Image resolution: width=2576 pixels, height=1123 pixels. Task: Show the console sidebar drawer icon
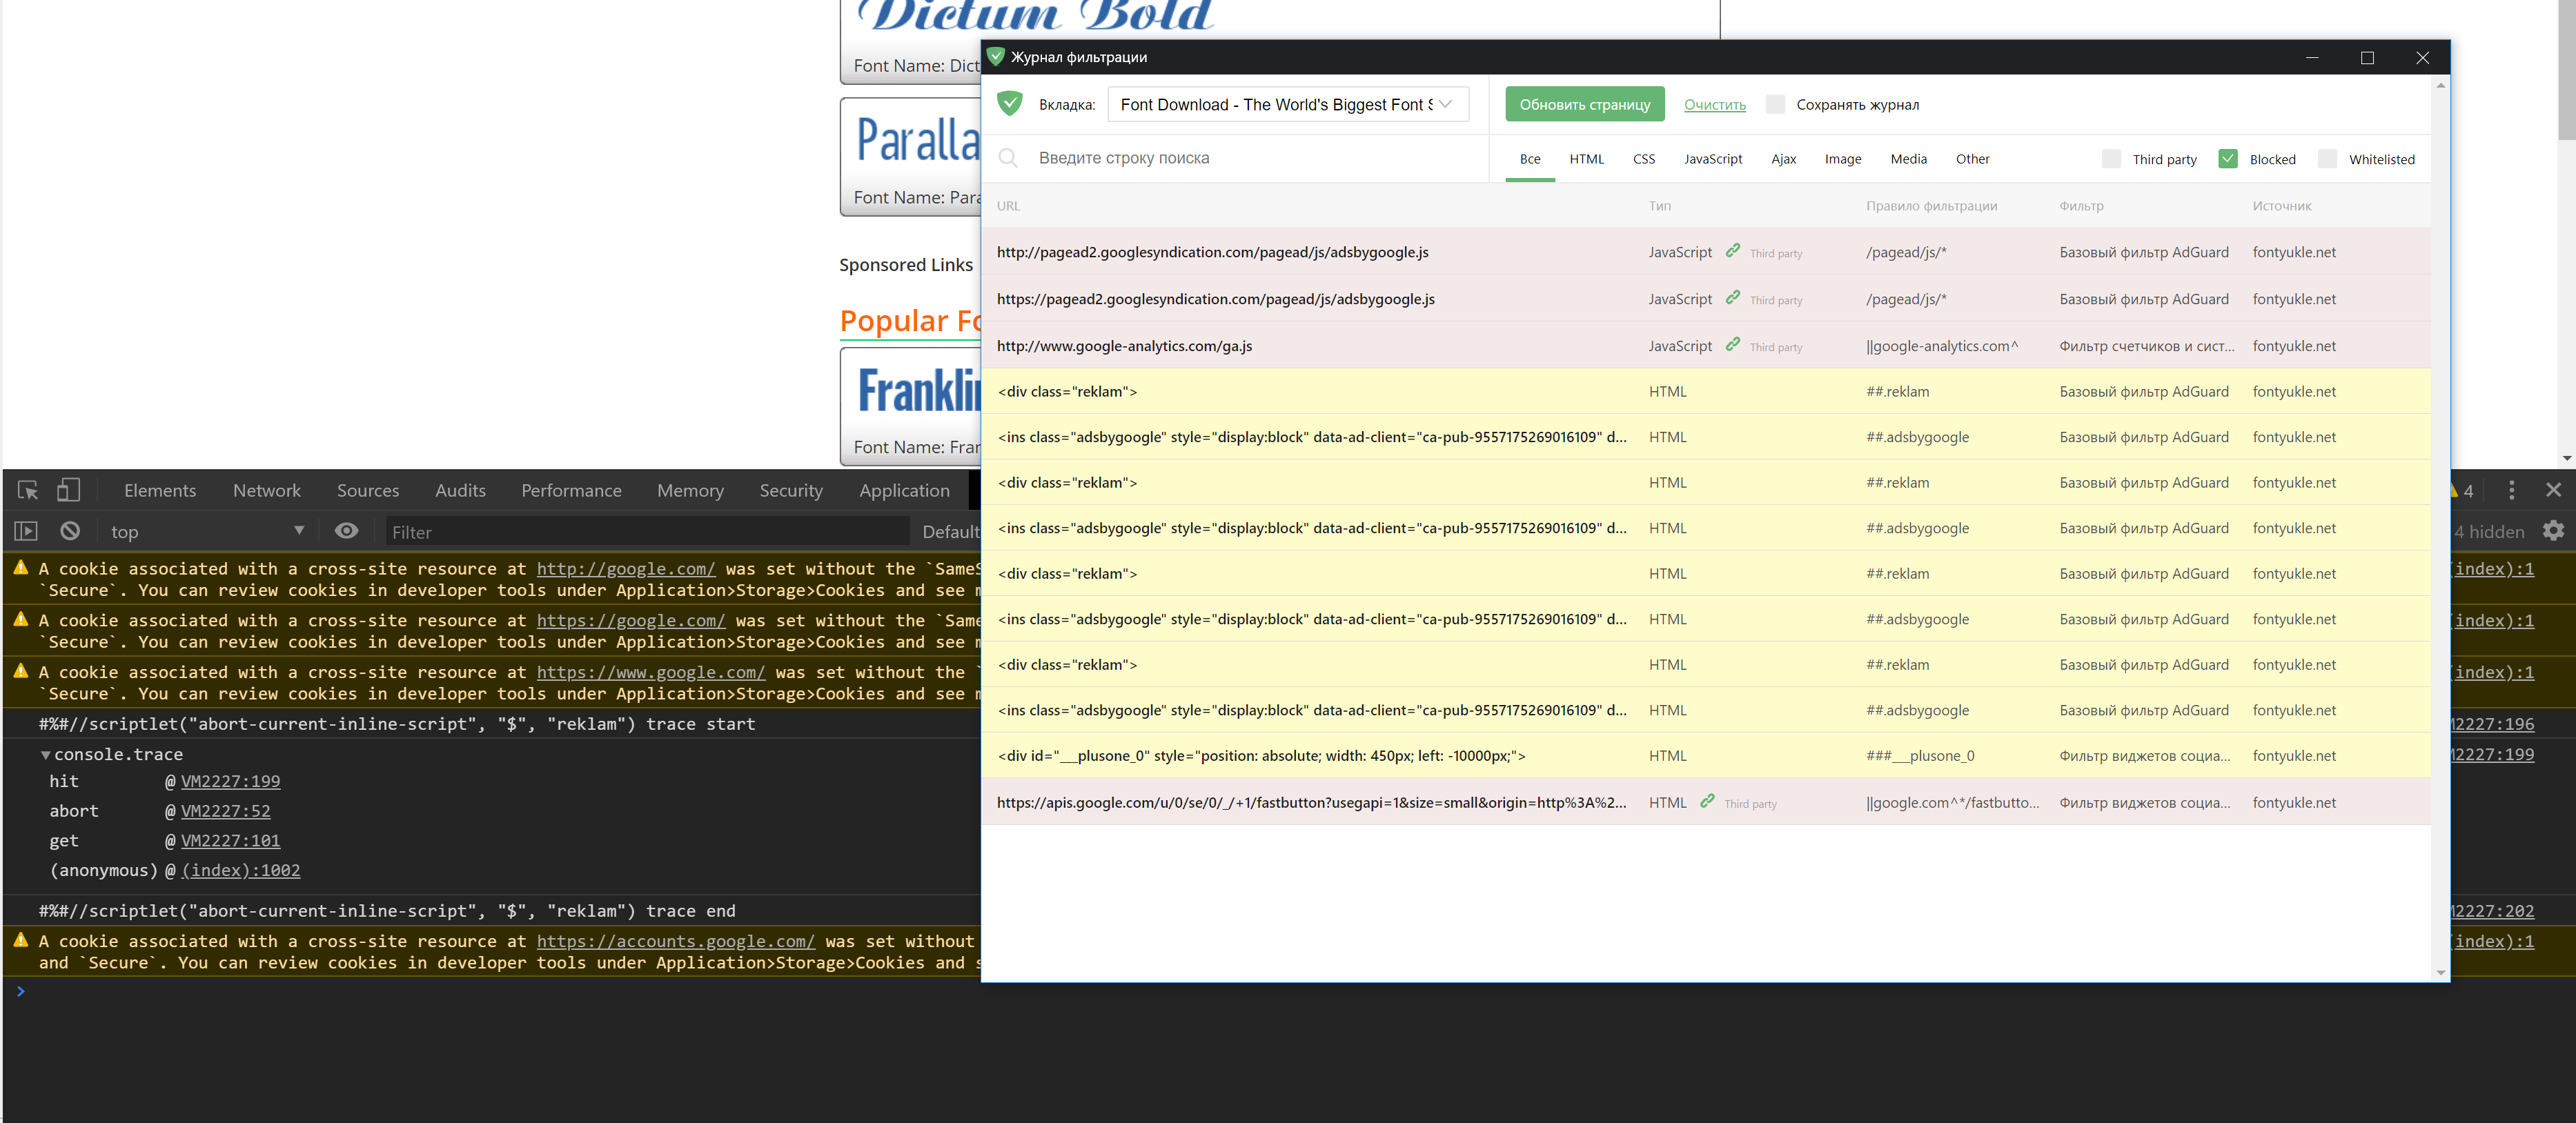pos(25,531)
